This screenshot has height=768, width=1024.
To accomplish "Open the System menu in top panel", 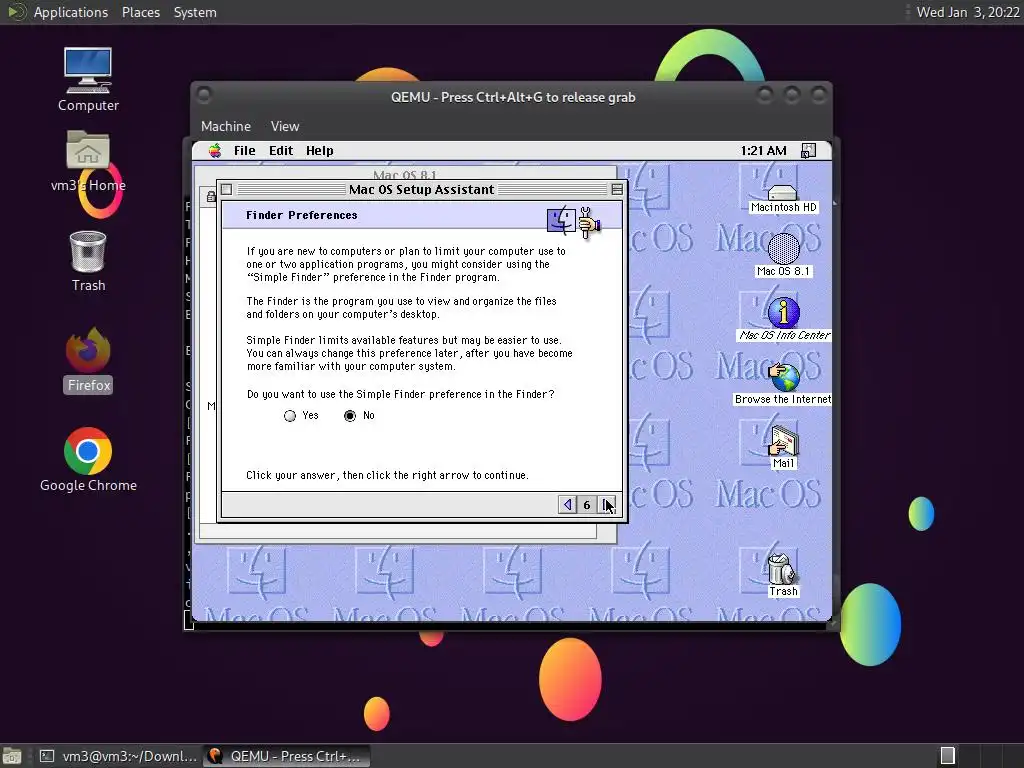I will pos(195,12).
